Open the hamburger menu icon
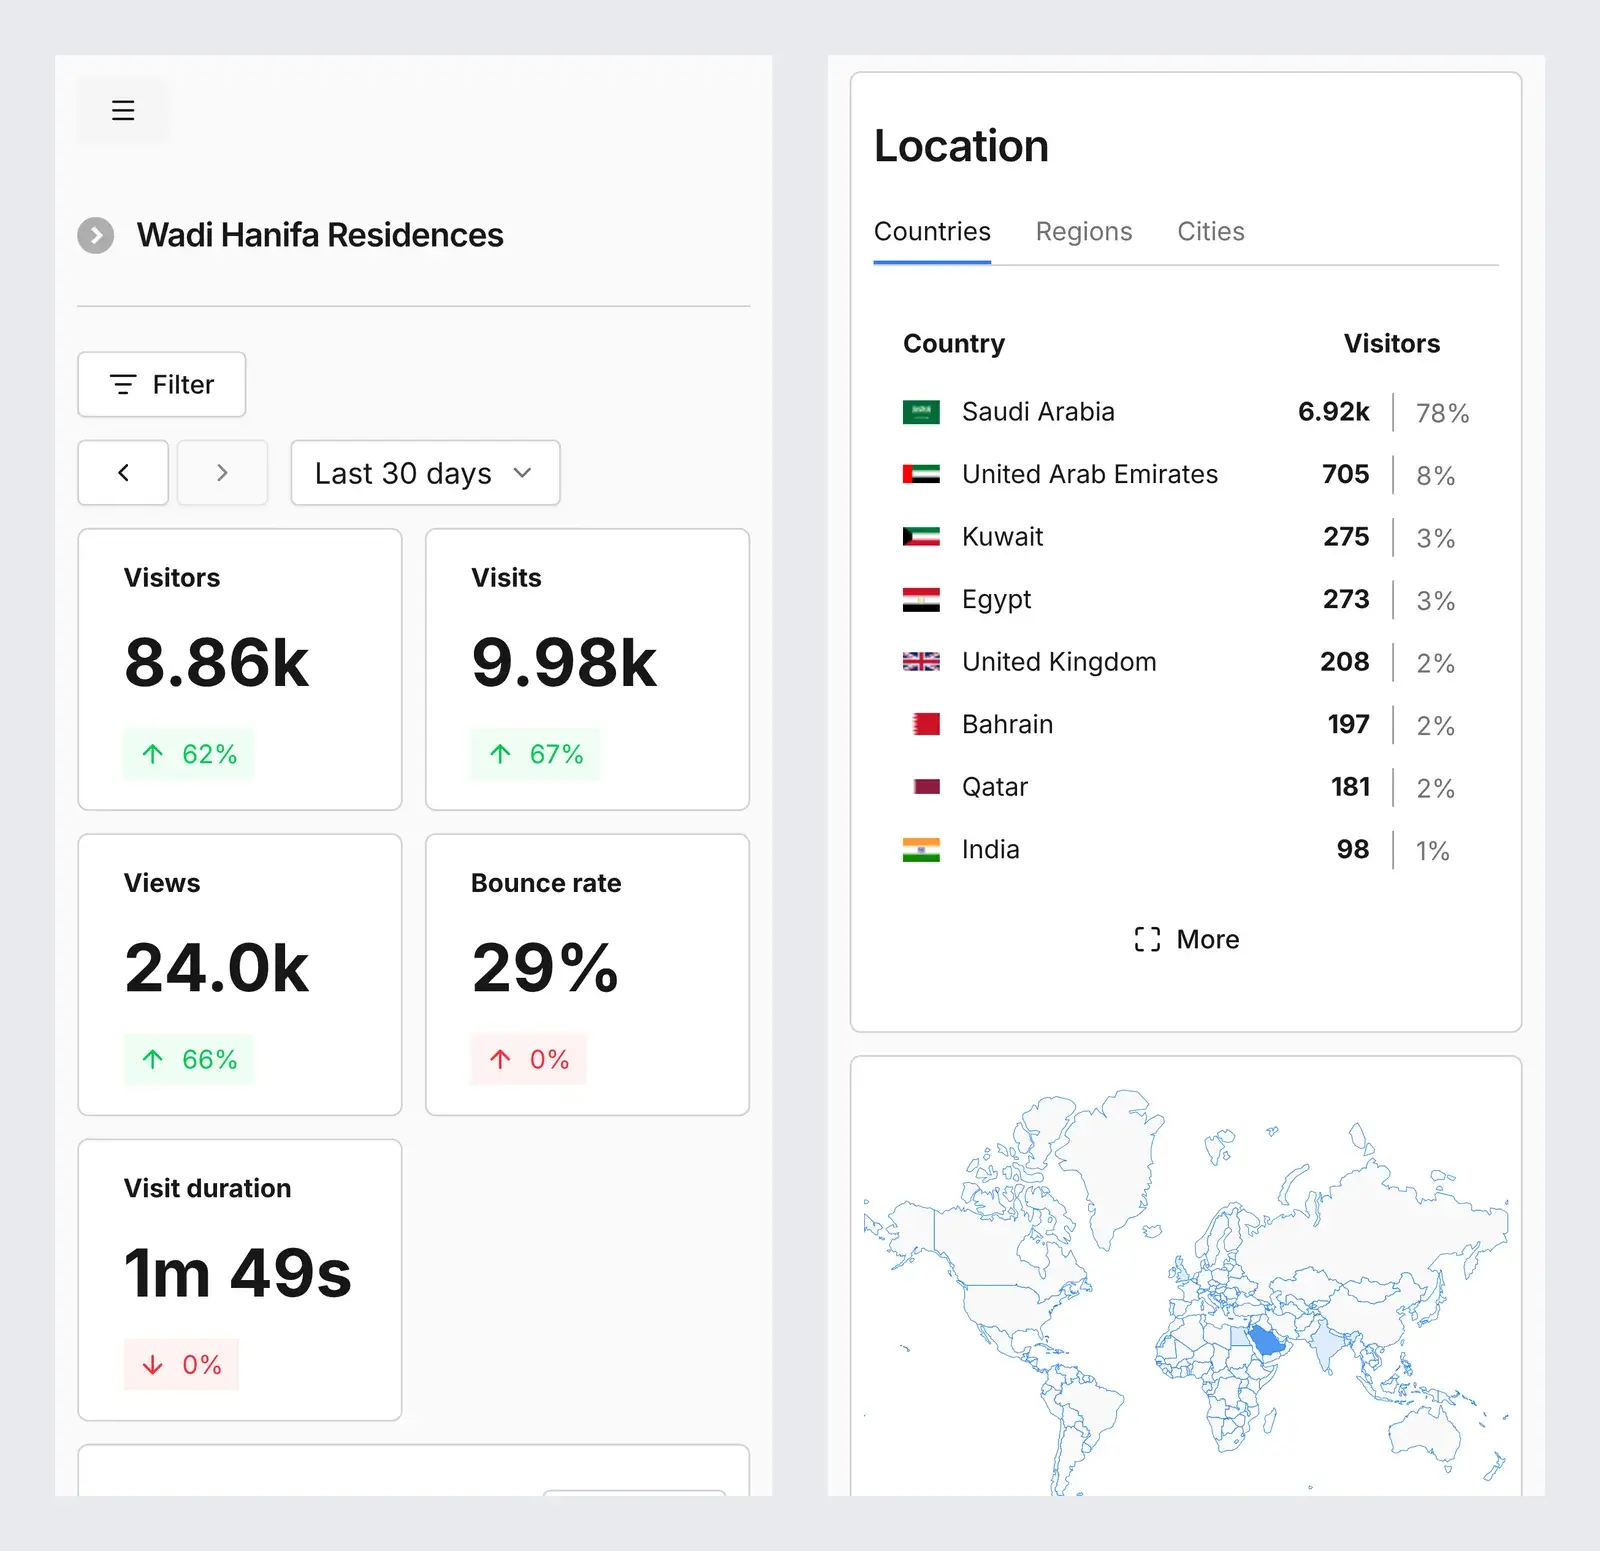This screenshot has height=1551, width=1600. pyautogui.click(x=123, y=110)
